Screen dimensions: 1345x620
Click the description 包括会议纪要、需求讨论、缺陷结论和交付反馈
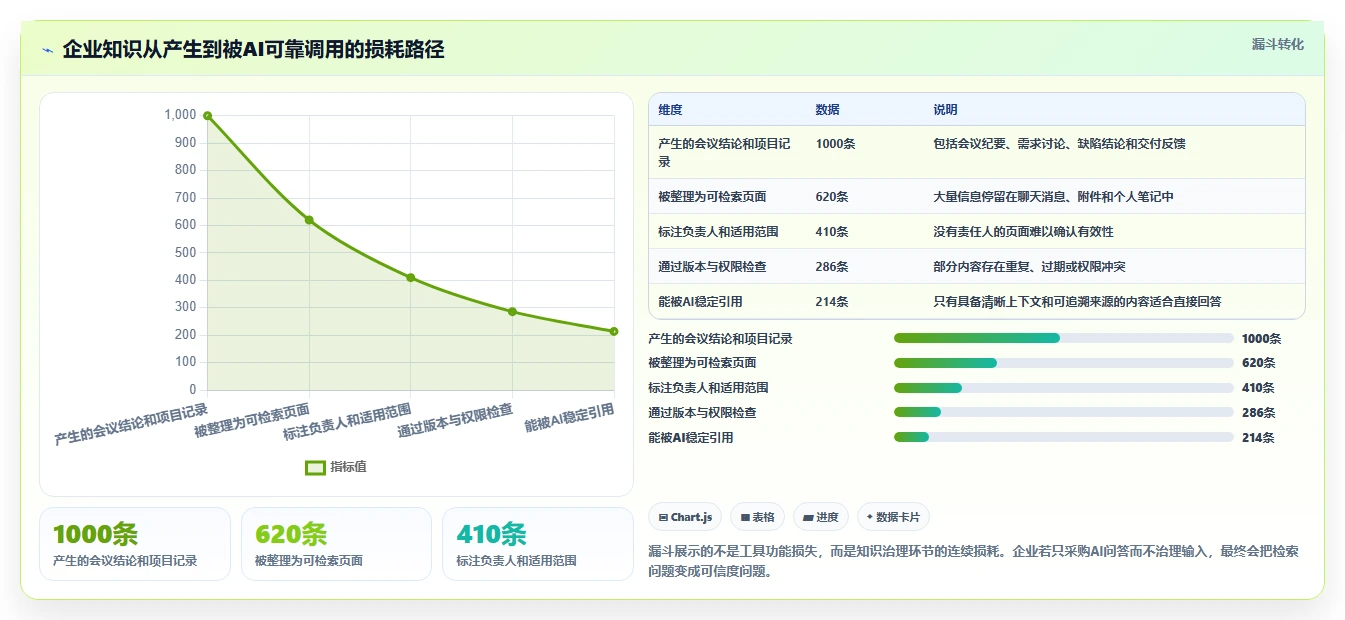pyautogui.click(x=1059, y=144)
